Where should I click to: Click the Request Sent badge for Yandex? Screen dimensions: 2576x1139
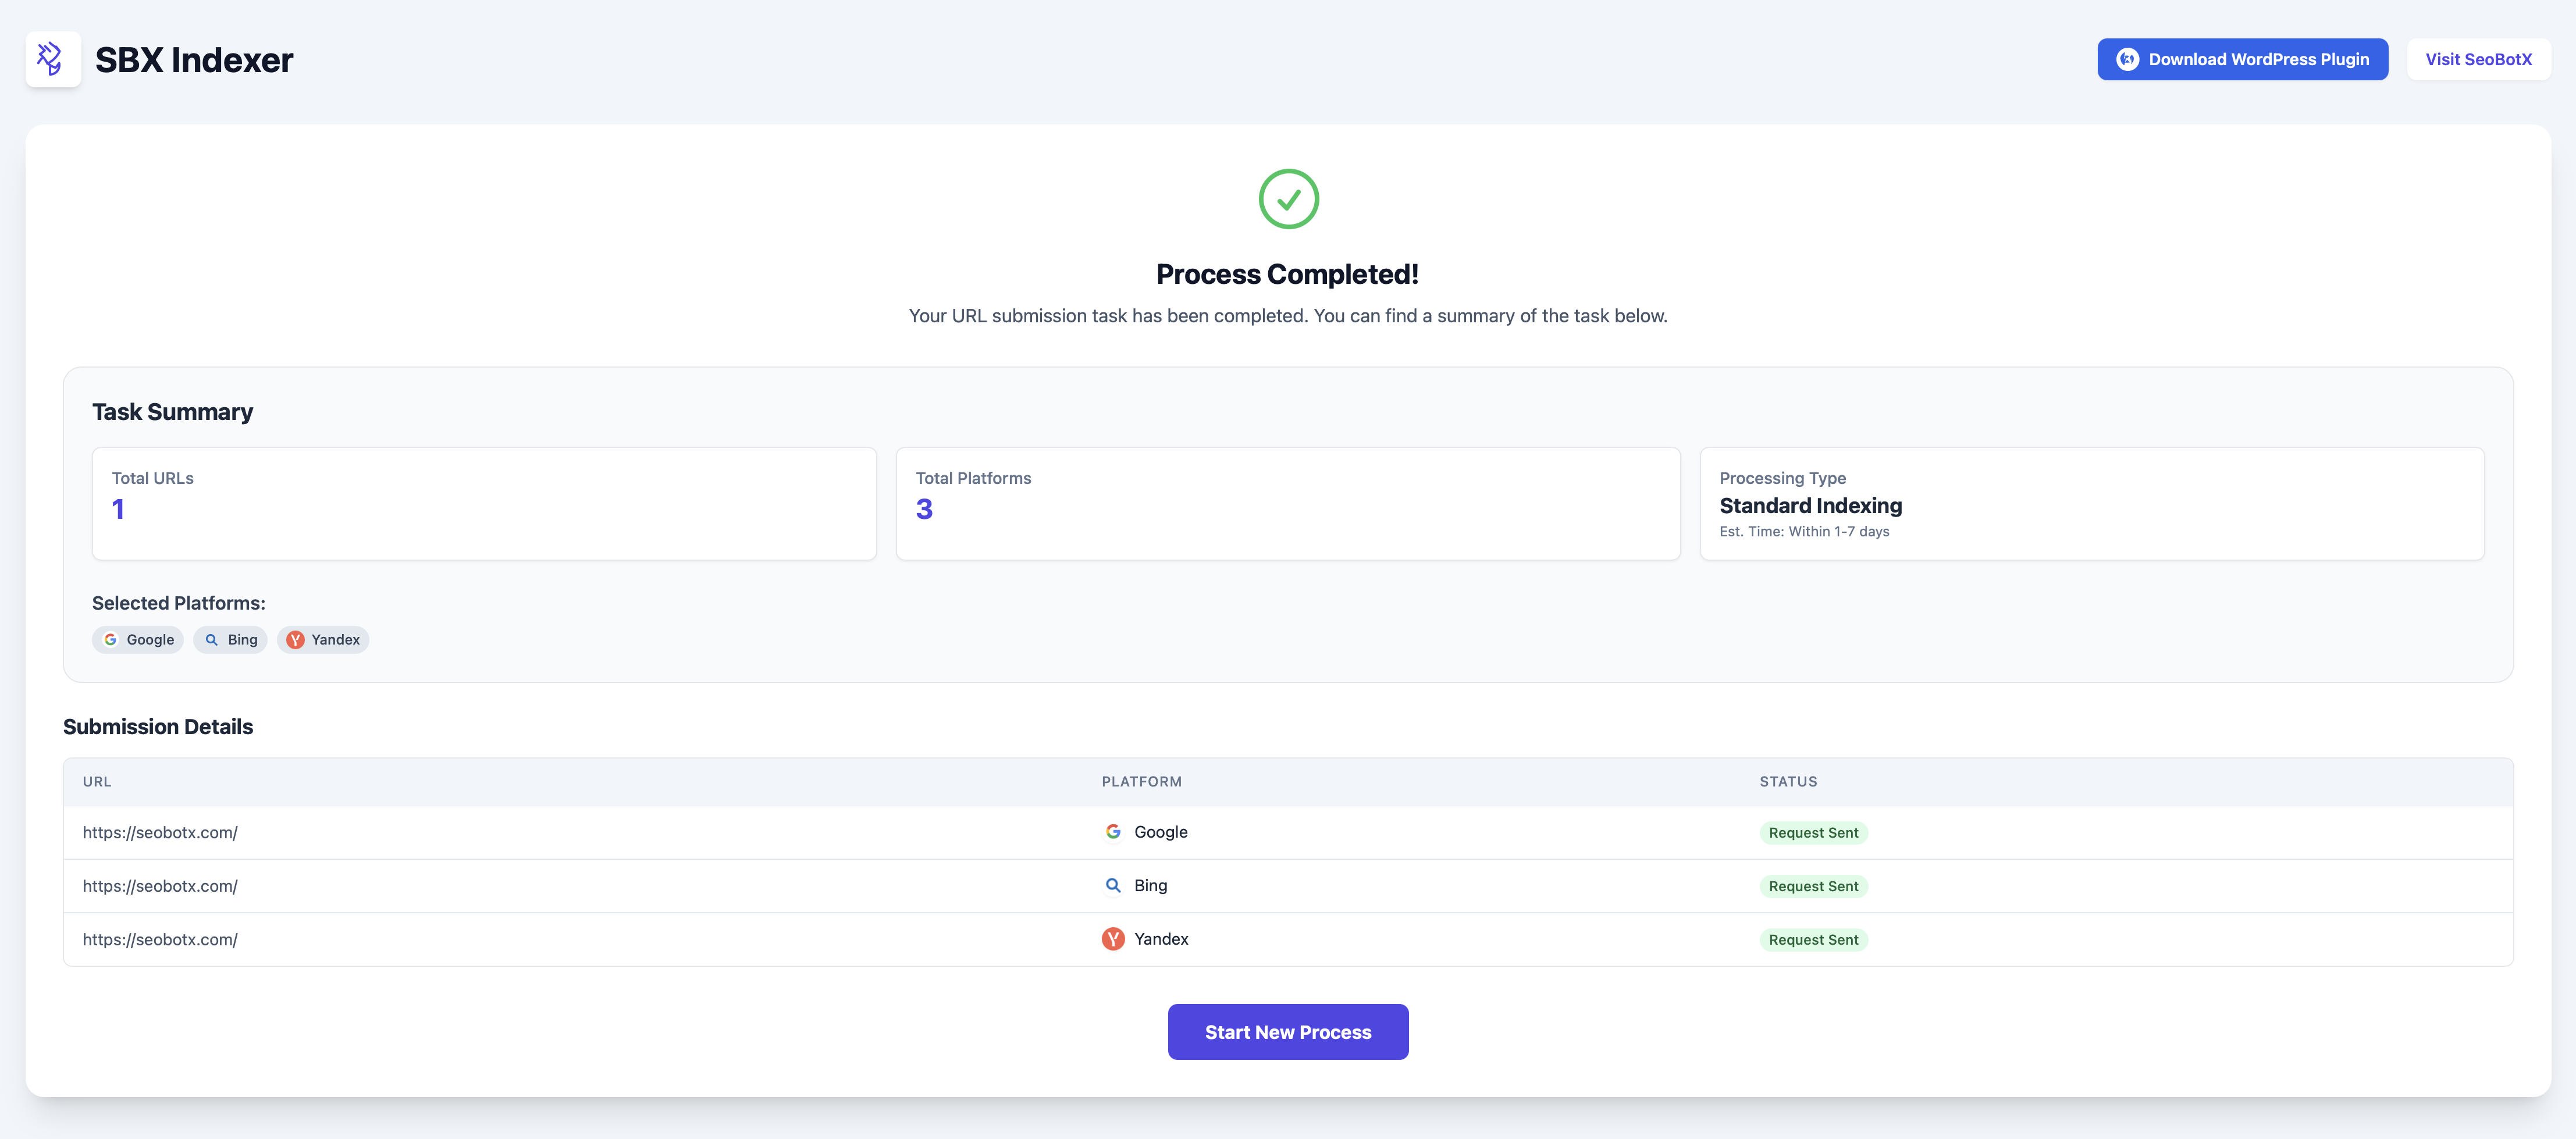(x=1813, y=940)
